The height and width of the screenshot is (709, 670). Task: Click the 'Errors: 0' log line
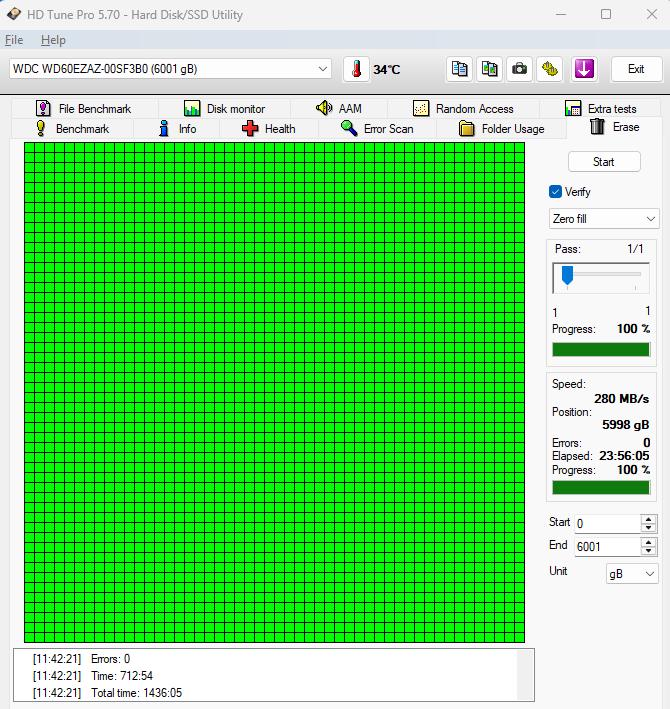click(x=110, y=659)
